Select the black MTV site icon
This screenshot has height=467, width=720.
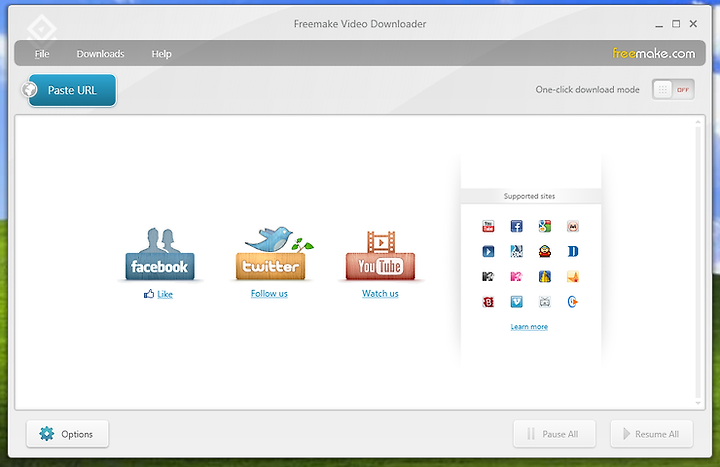pos(488,276)
